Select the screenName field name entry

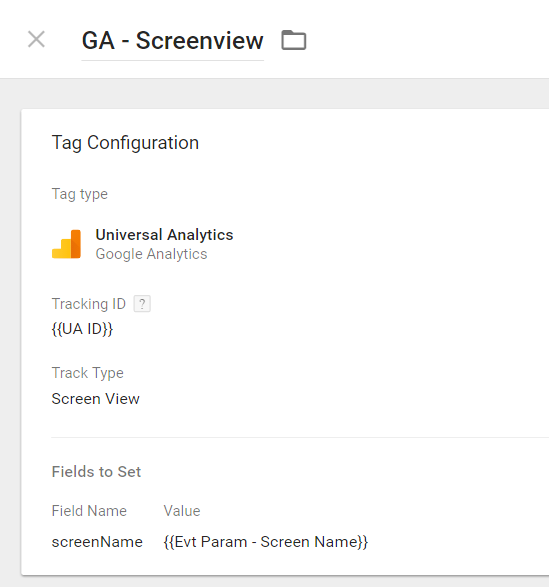point(97,542)
